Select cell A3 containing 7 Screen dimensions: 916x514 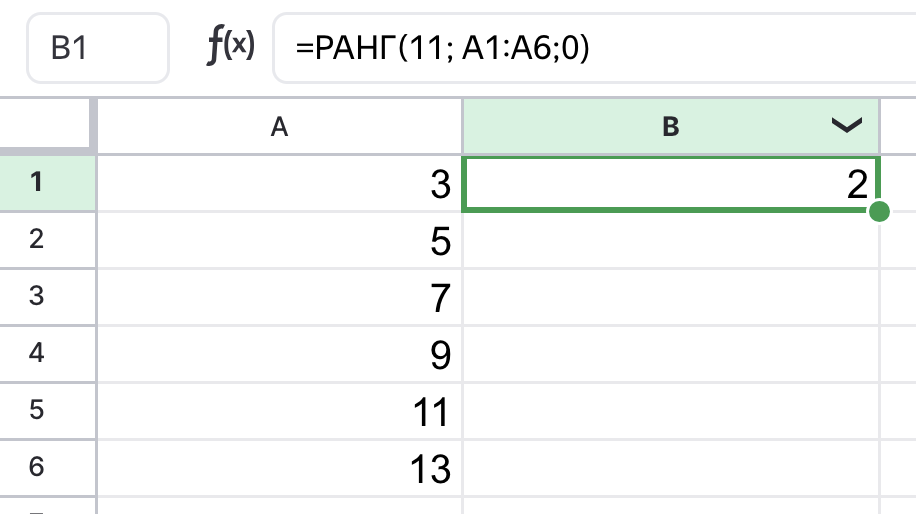click(x=280, y=297)
